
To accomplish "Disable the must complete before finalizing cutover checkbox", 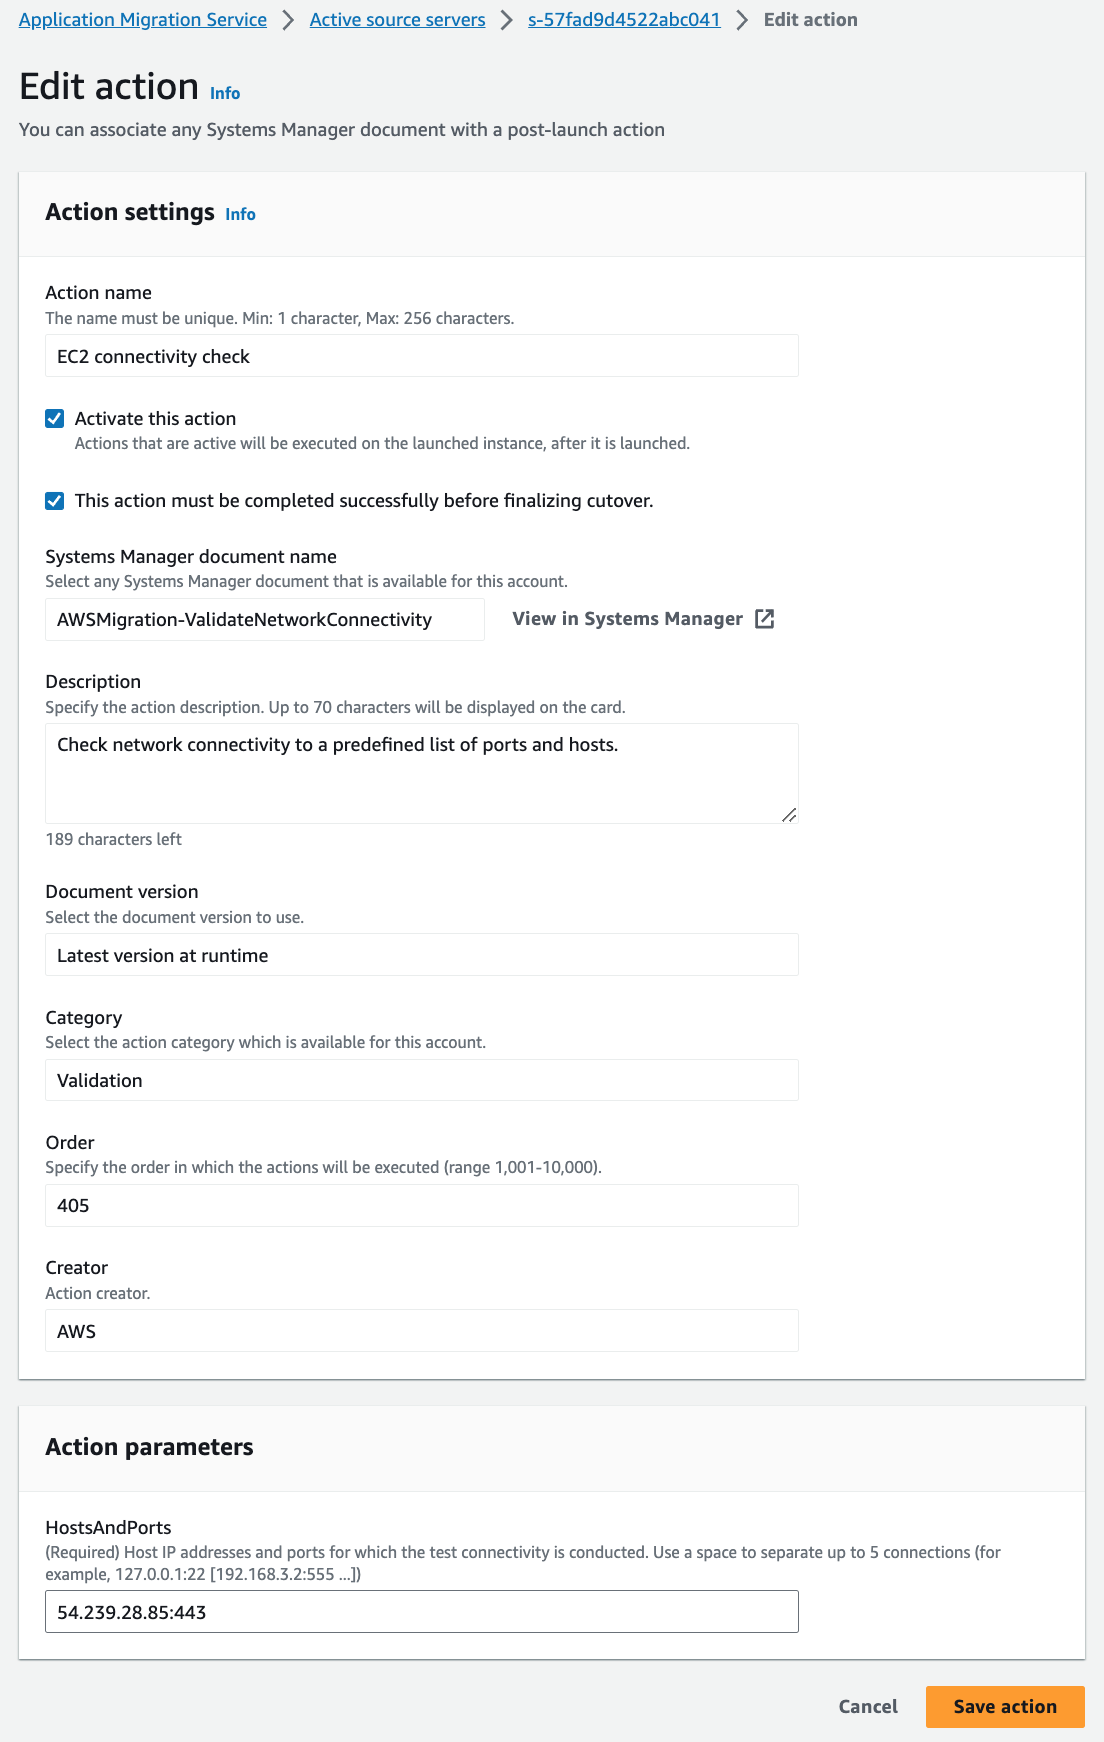I will 53,501.
